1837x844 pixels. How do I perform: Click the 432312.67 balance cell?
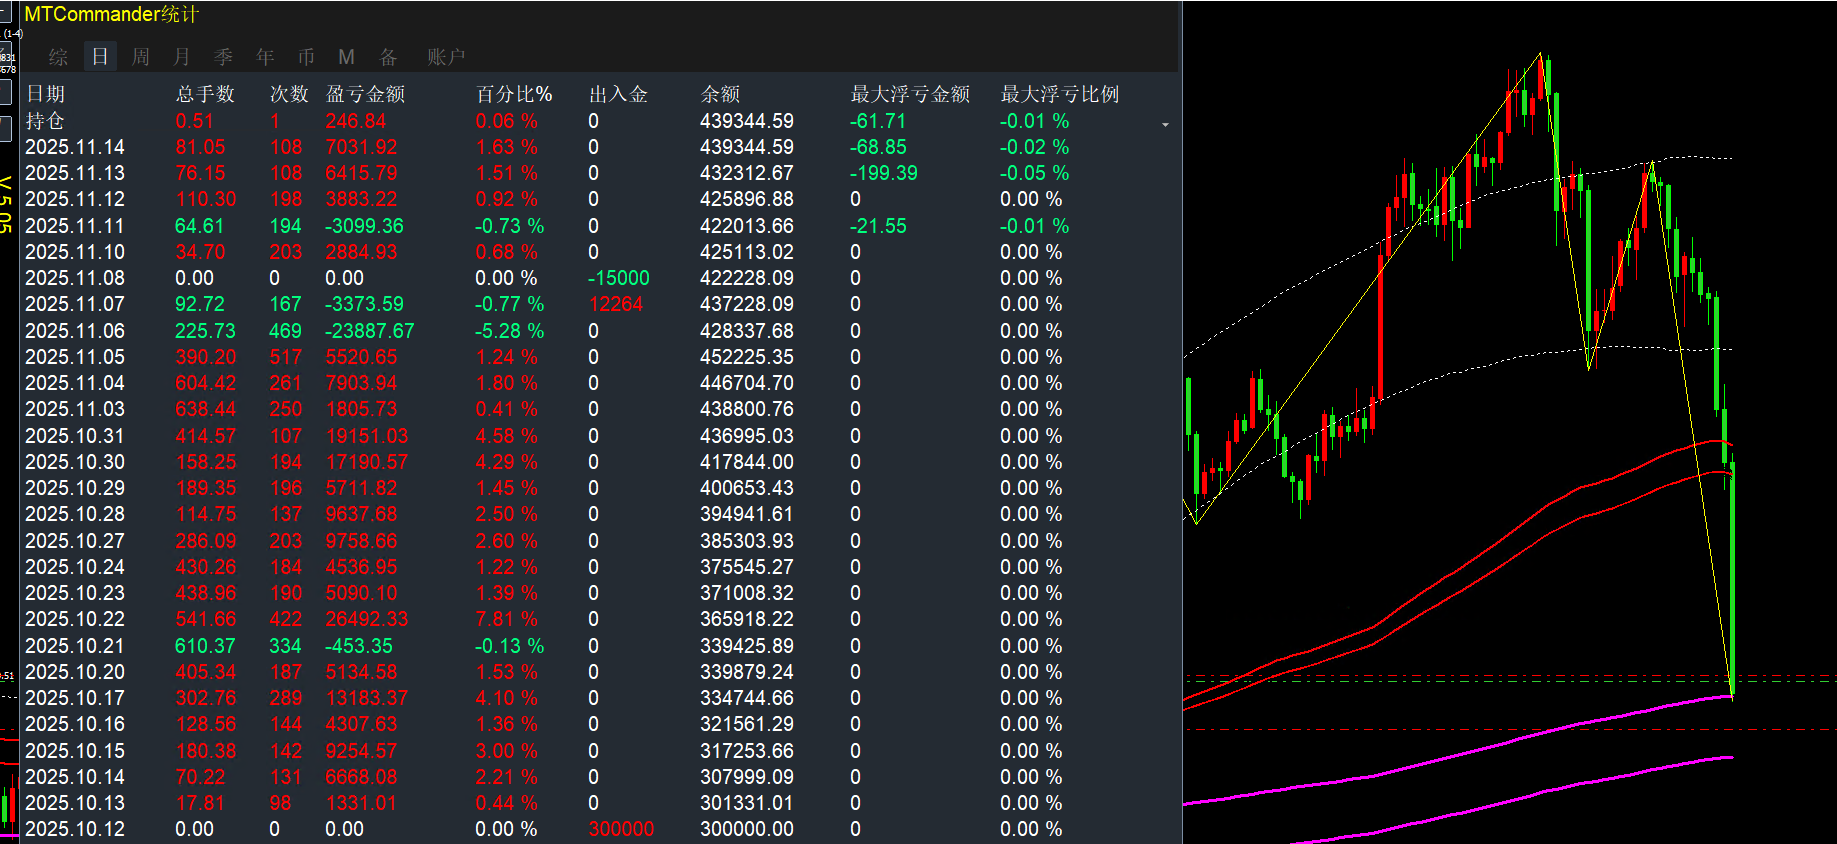coord(747,173)
